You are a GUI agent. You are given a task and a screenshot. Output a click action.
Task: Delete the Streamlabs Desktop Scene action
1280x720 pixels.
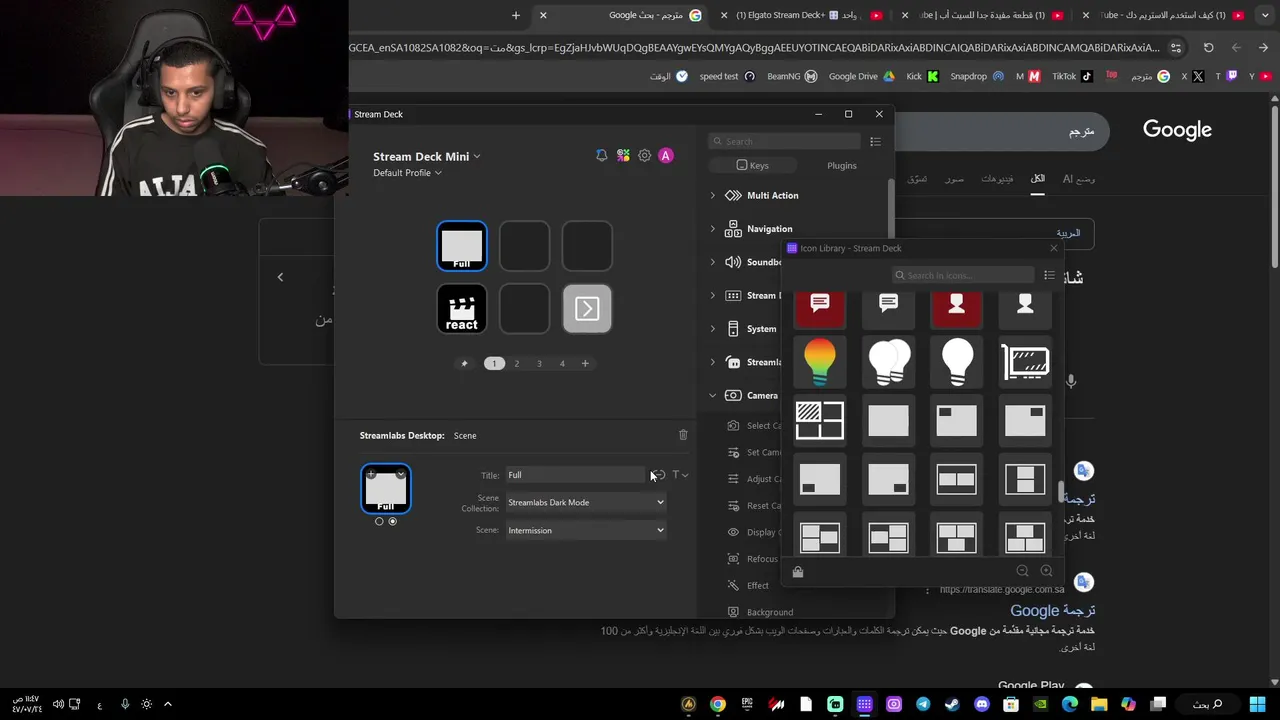(683, 435)
